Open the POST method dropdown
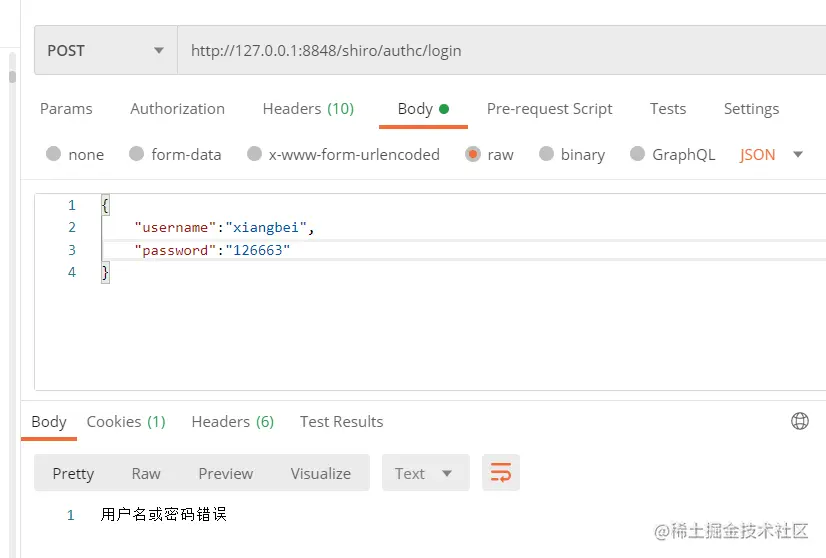The width and height of the screenshot is (826, 558). click(106, 51)
